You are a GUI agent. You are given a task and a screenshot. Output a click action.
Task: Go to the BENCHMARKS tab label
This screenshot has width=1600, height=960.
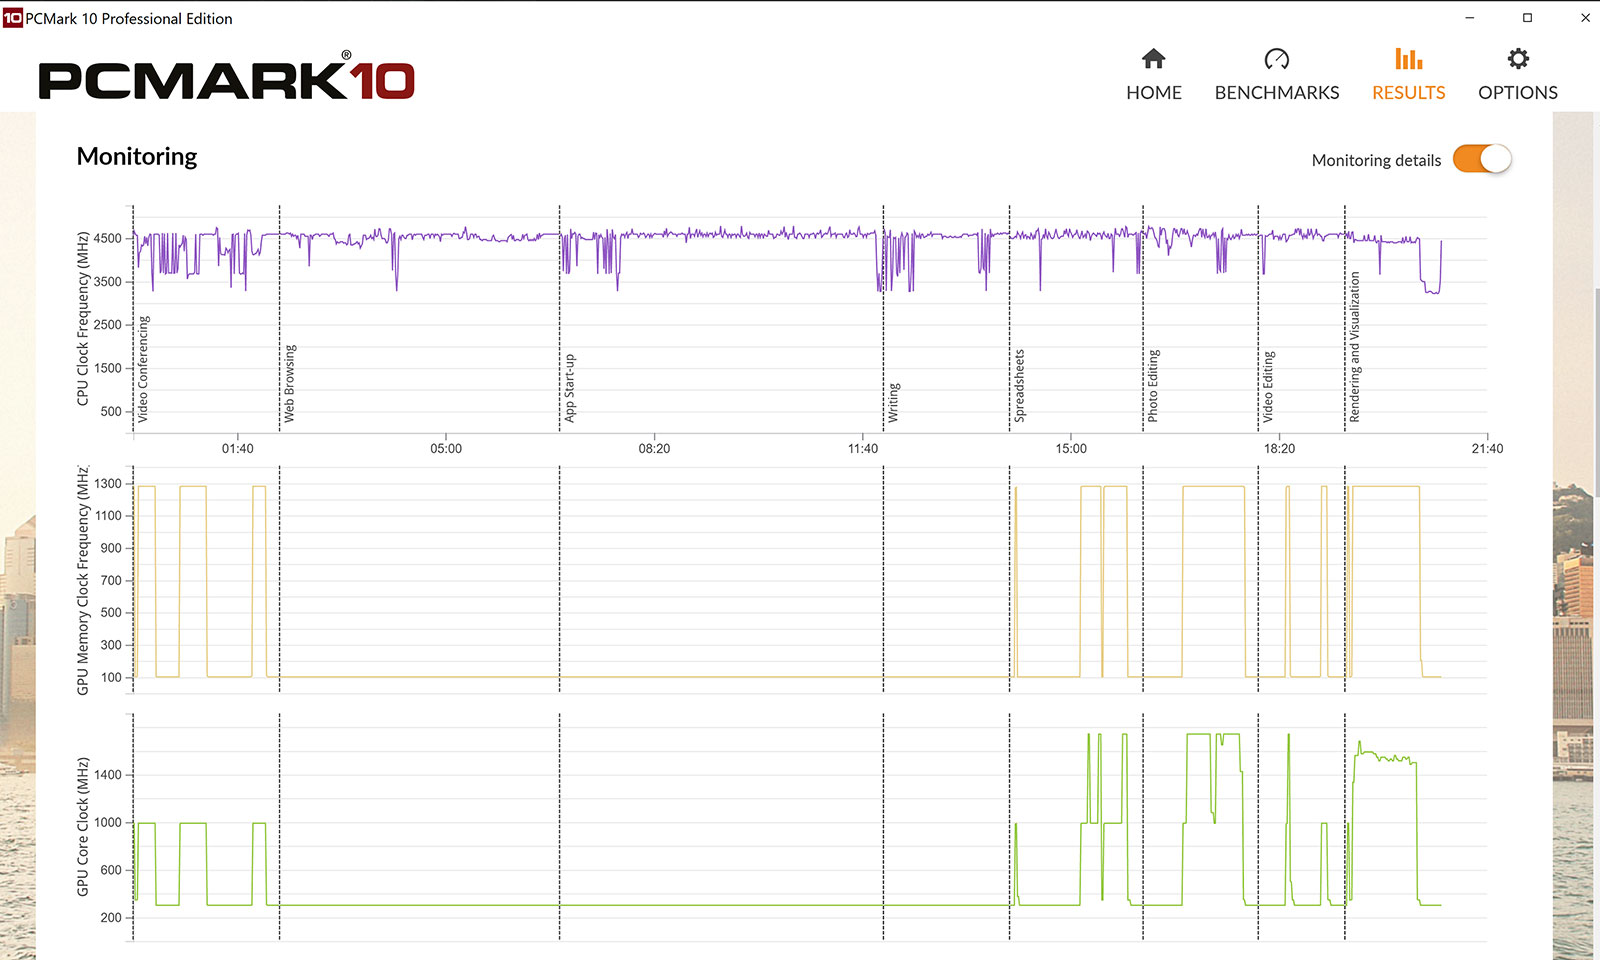tap(1276, 92)
